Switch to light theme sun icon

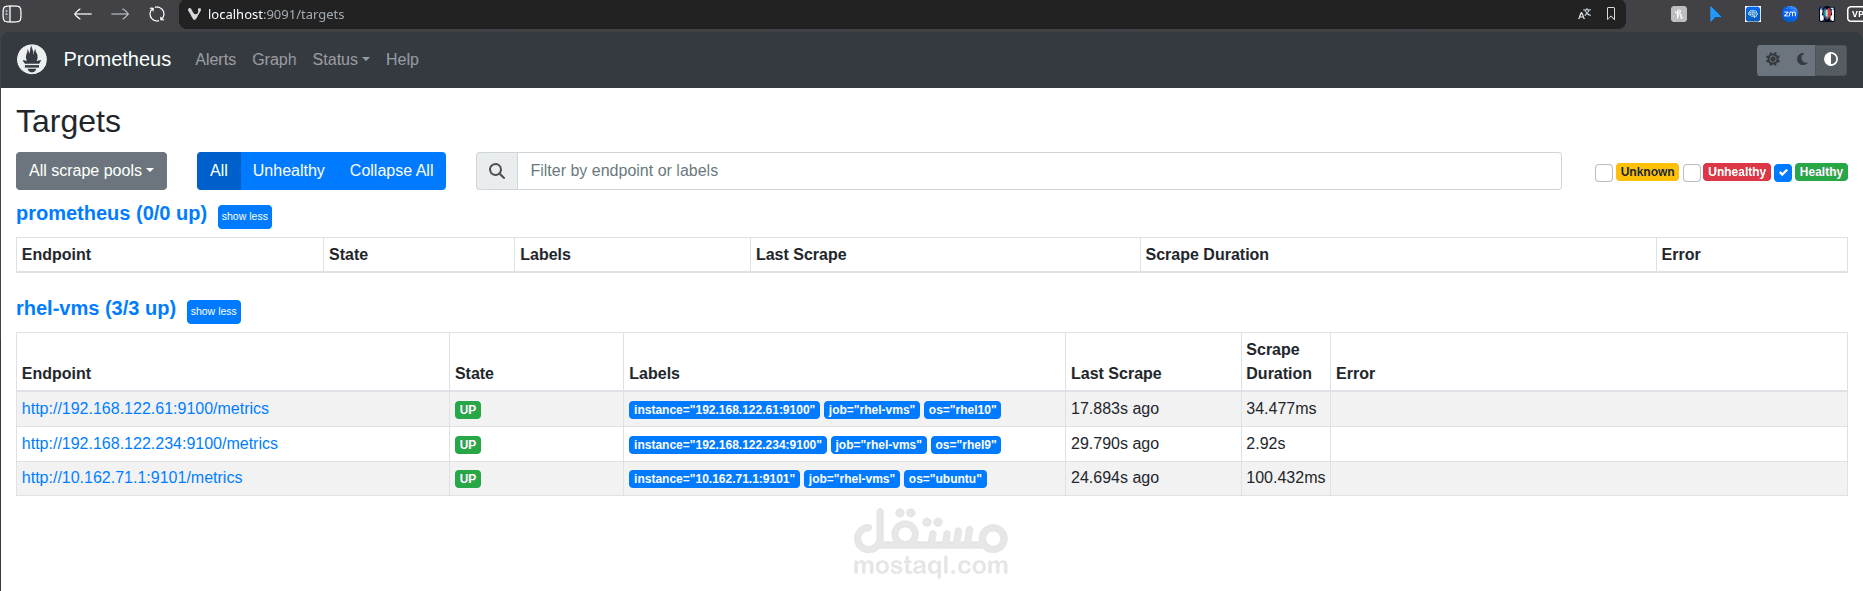point(1773,59)
